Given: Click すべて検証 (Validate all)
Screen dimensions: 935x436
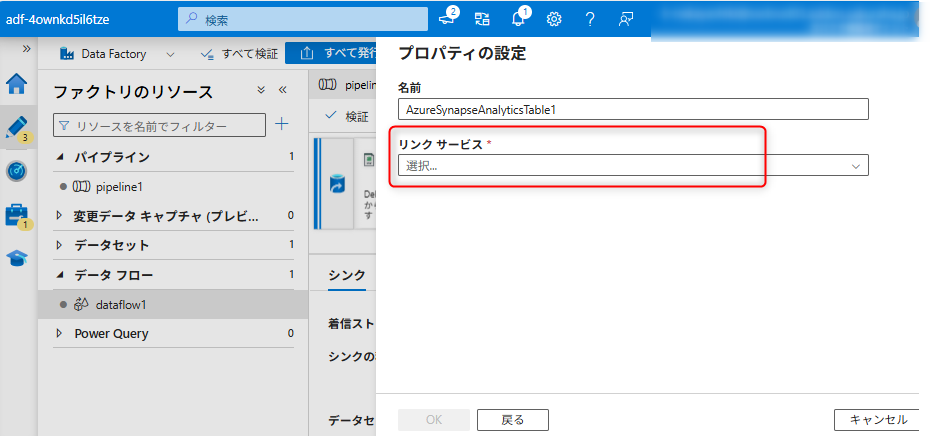Looking at the screenshot, I should tap(239, 54).
